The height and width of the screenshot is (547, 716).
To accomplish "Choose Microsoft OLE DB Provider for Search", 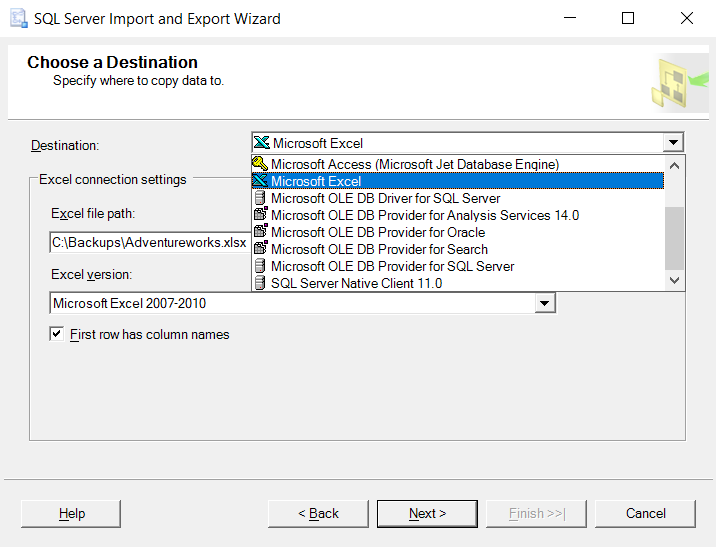I will tap(458, 249).
